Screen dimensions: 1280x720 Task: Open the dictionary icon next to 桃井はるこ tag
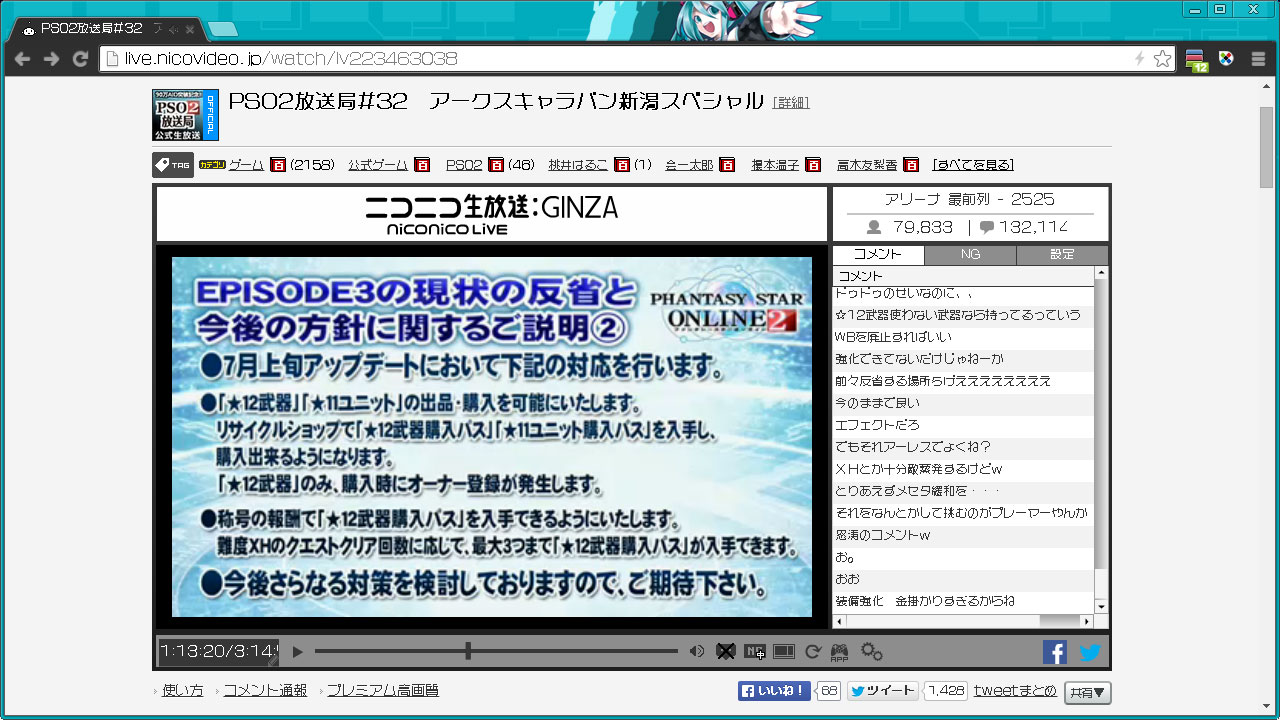[x=622, y=165]
